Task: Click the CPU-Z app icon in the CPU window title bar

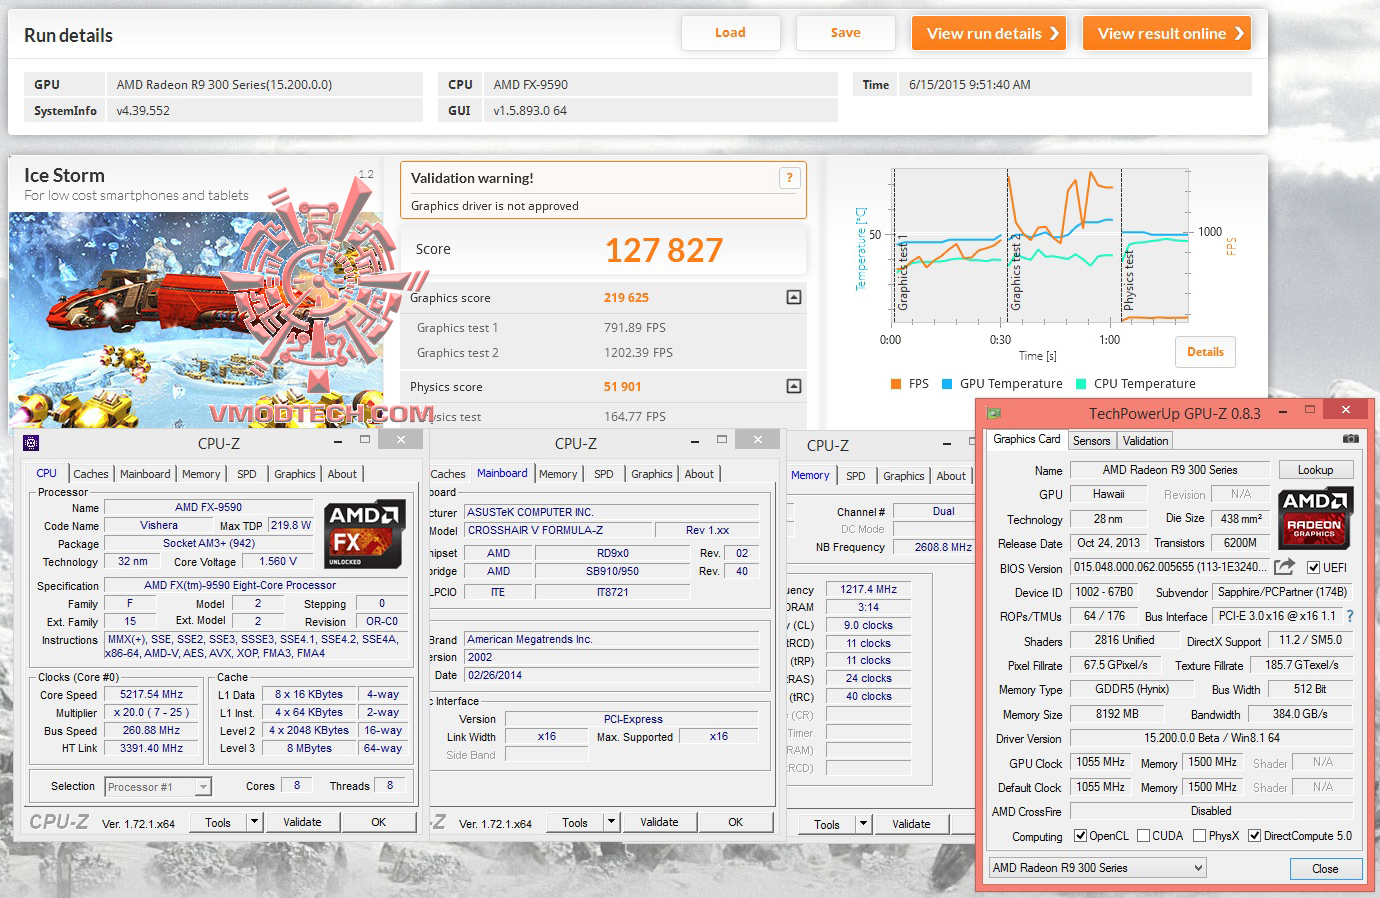Action: (31, 443)
